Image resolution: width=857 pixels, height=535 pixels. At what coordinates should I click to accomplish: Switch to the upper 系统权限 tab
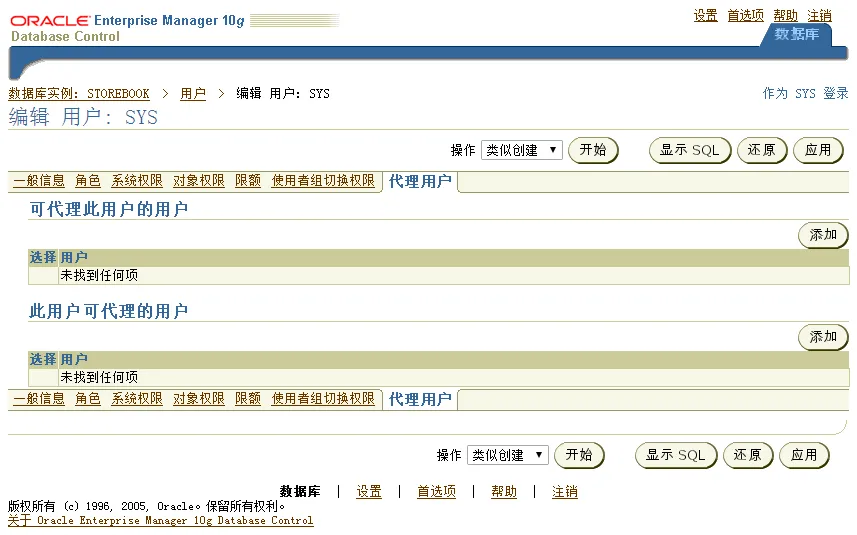point(137,180)
